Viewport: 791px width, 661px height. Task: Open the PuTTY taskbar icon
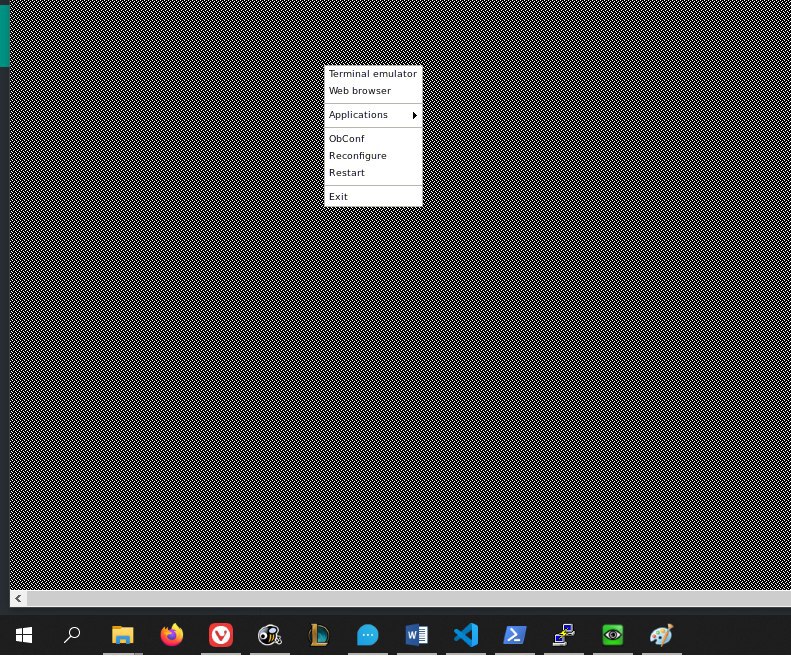pyautogui.click(x=563, y=635)
